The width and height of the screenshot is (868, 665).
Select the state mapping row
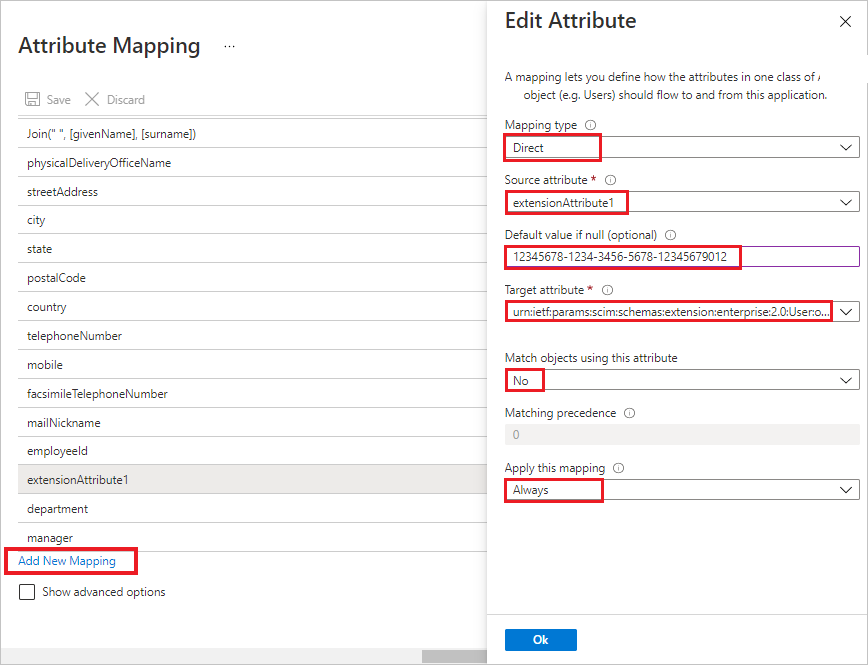click(x=252, y=249)
